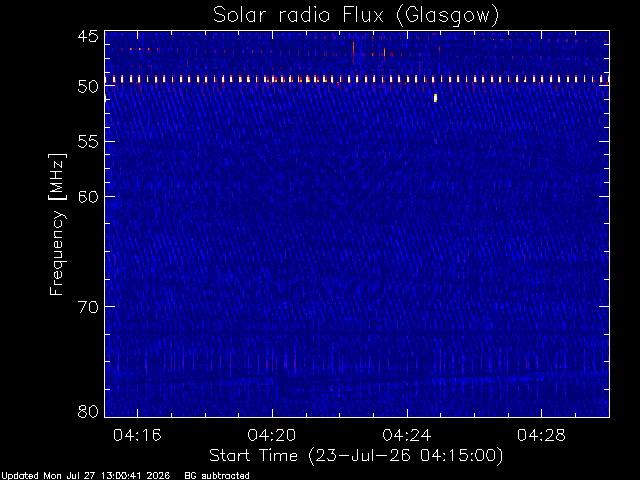
Task: Select the 04:28 time axis label
Action: pos(541,435)
